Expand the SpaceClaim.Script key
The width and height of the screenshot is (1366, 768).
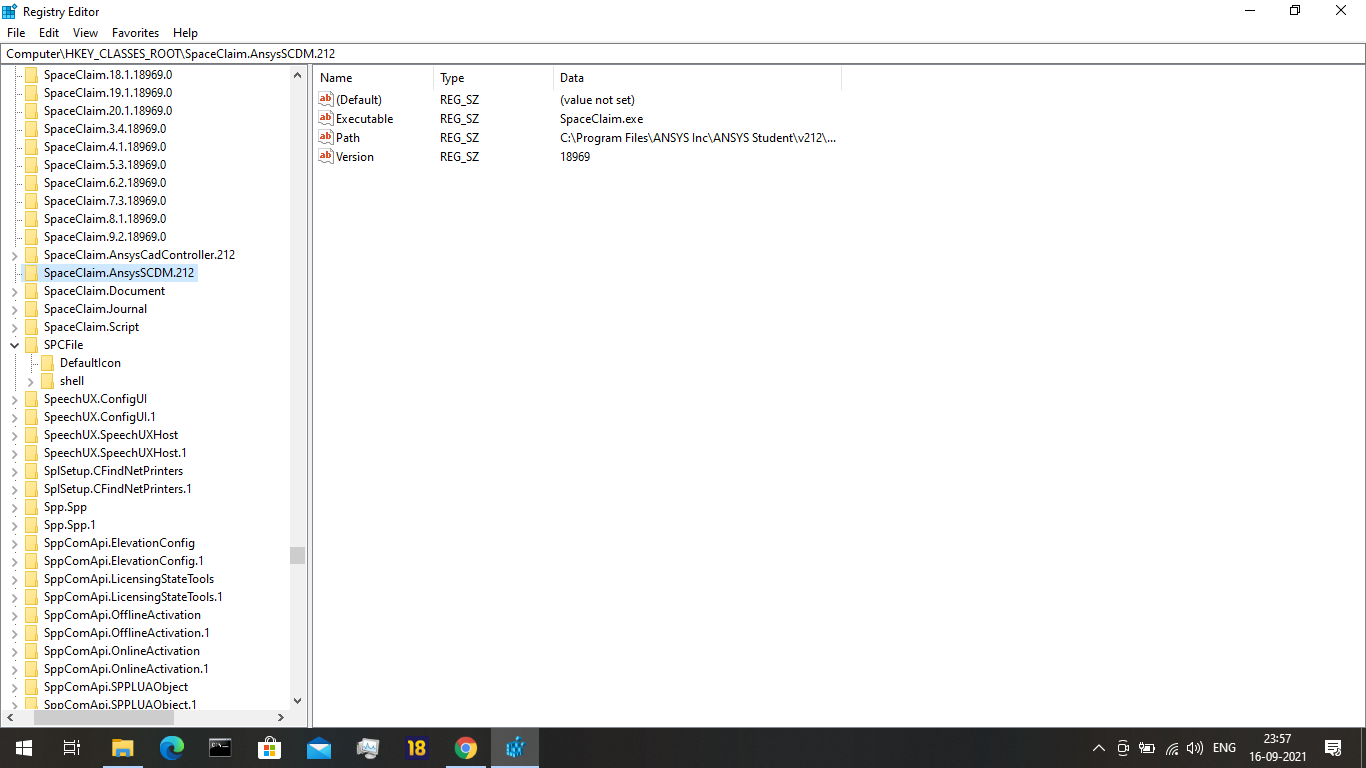(x=14, y=327)
